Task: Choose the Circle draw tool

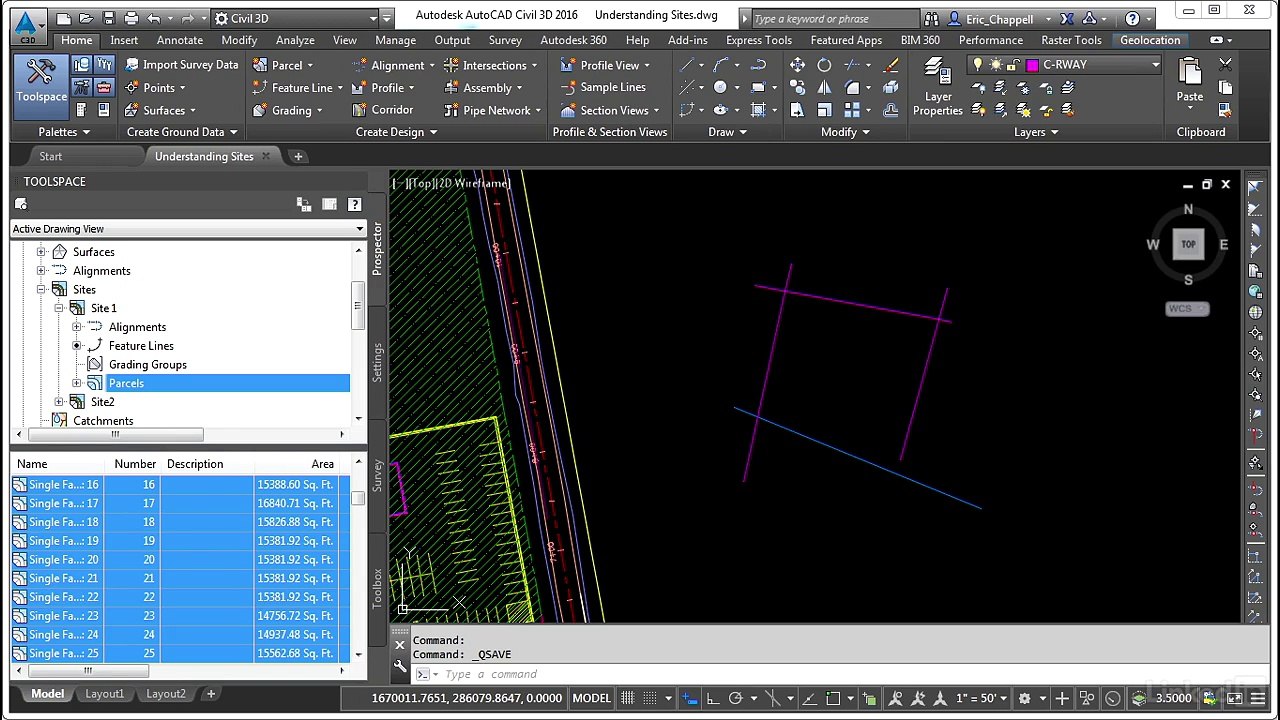Action: [x=720, y=88]
